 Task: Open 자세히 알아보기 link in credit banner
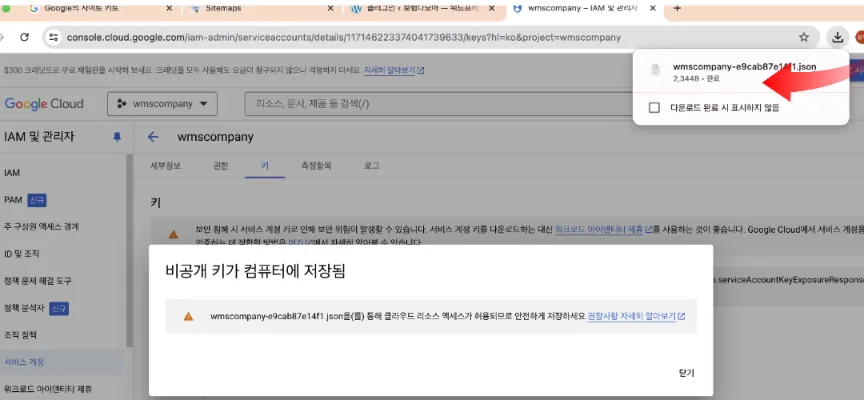click(394, 71)
